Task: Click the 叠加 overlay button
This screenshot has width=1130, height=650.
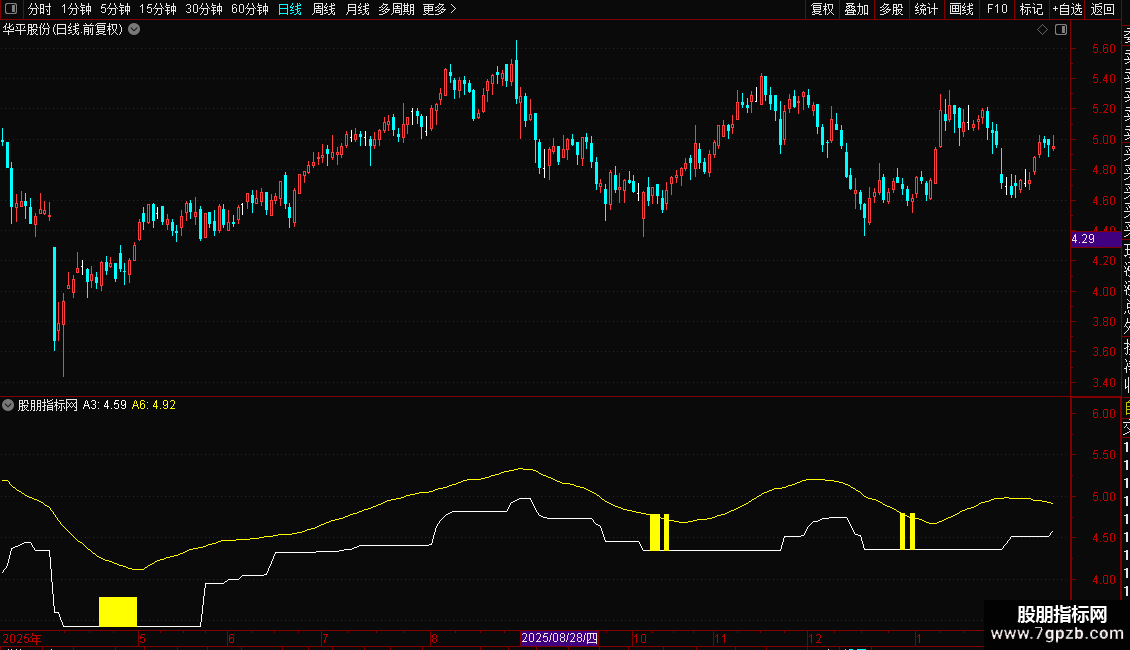Action: pyautogui.click(x=856, y=9)
